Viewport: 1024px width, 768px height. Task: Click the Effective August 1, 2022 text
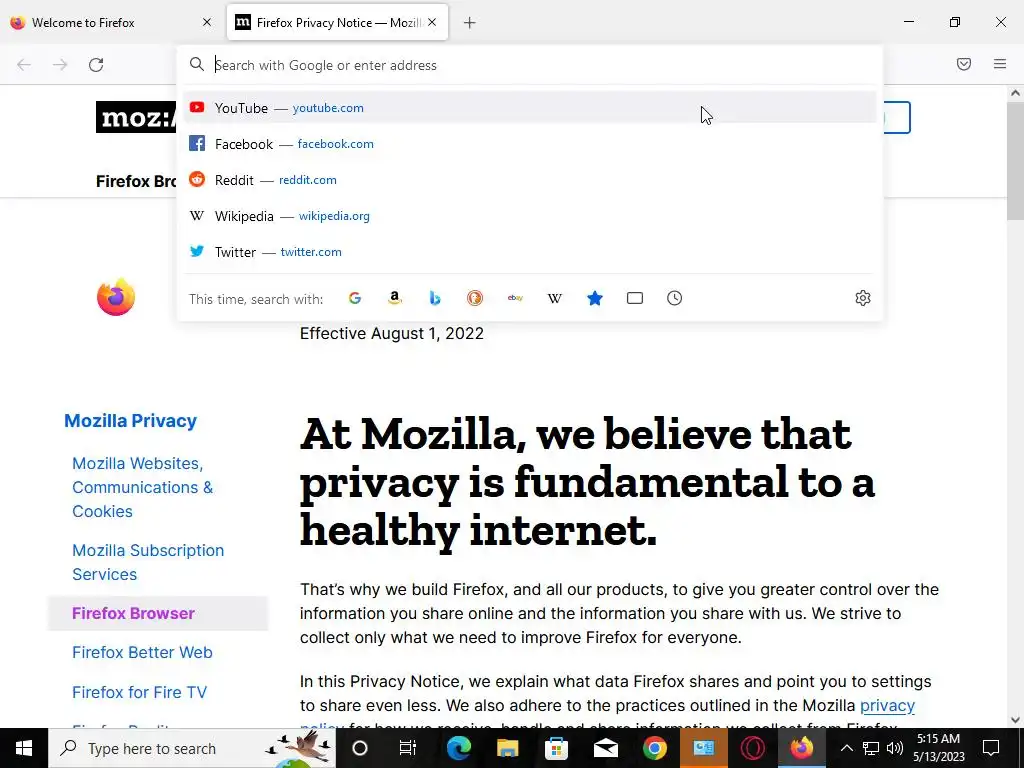392,334
